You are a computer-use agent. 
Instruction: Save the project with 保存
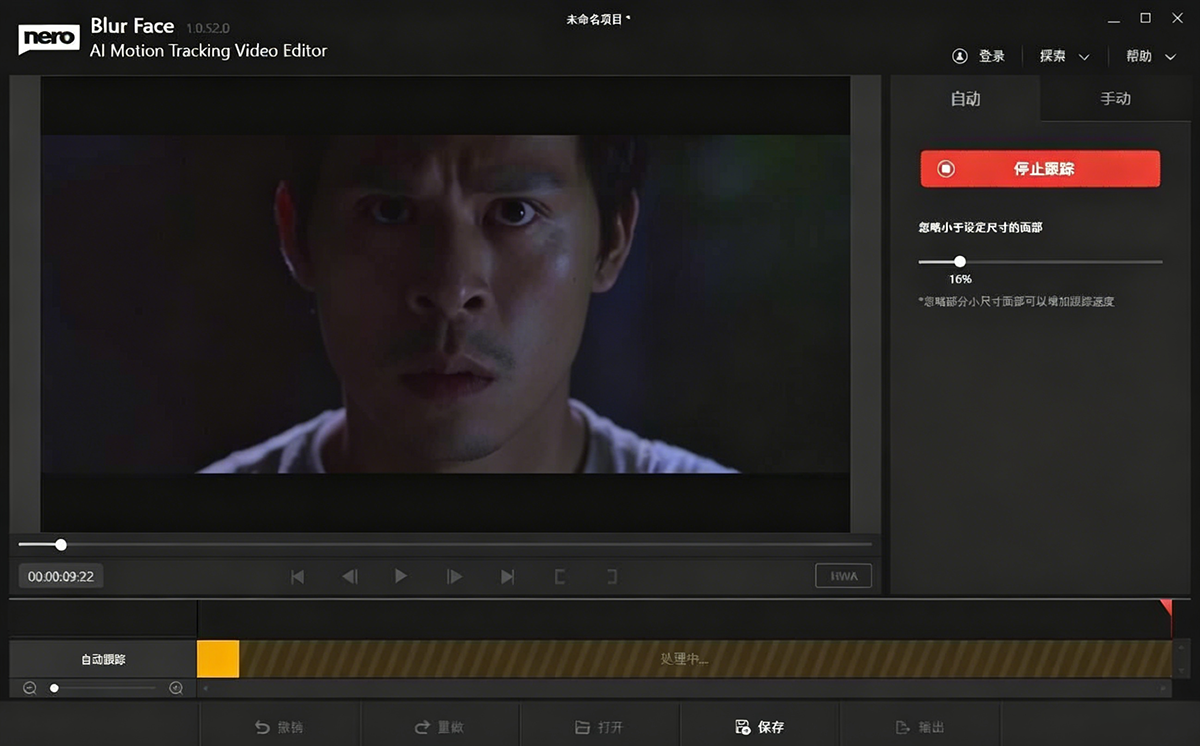(x=759, y=727)
